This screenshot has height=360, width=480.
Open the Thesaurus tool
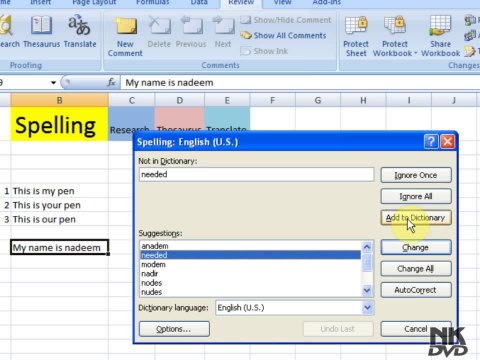[42, 32]
